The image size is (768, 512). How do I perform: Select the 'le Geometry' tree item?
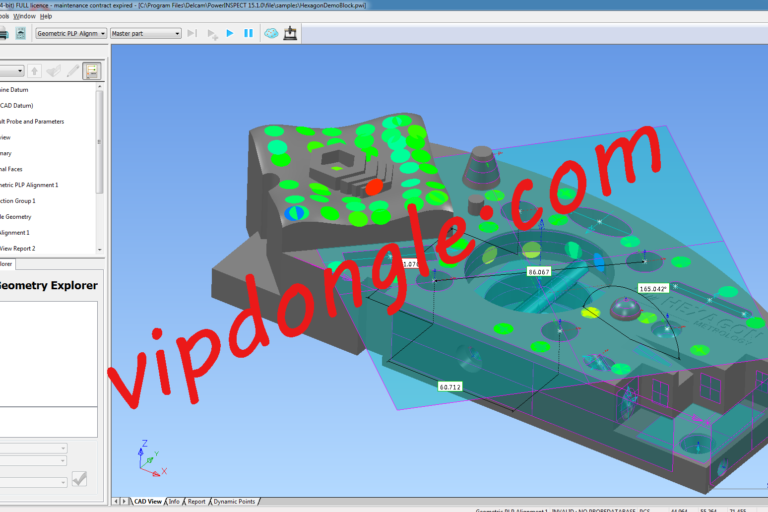pos(16,217)
